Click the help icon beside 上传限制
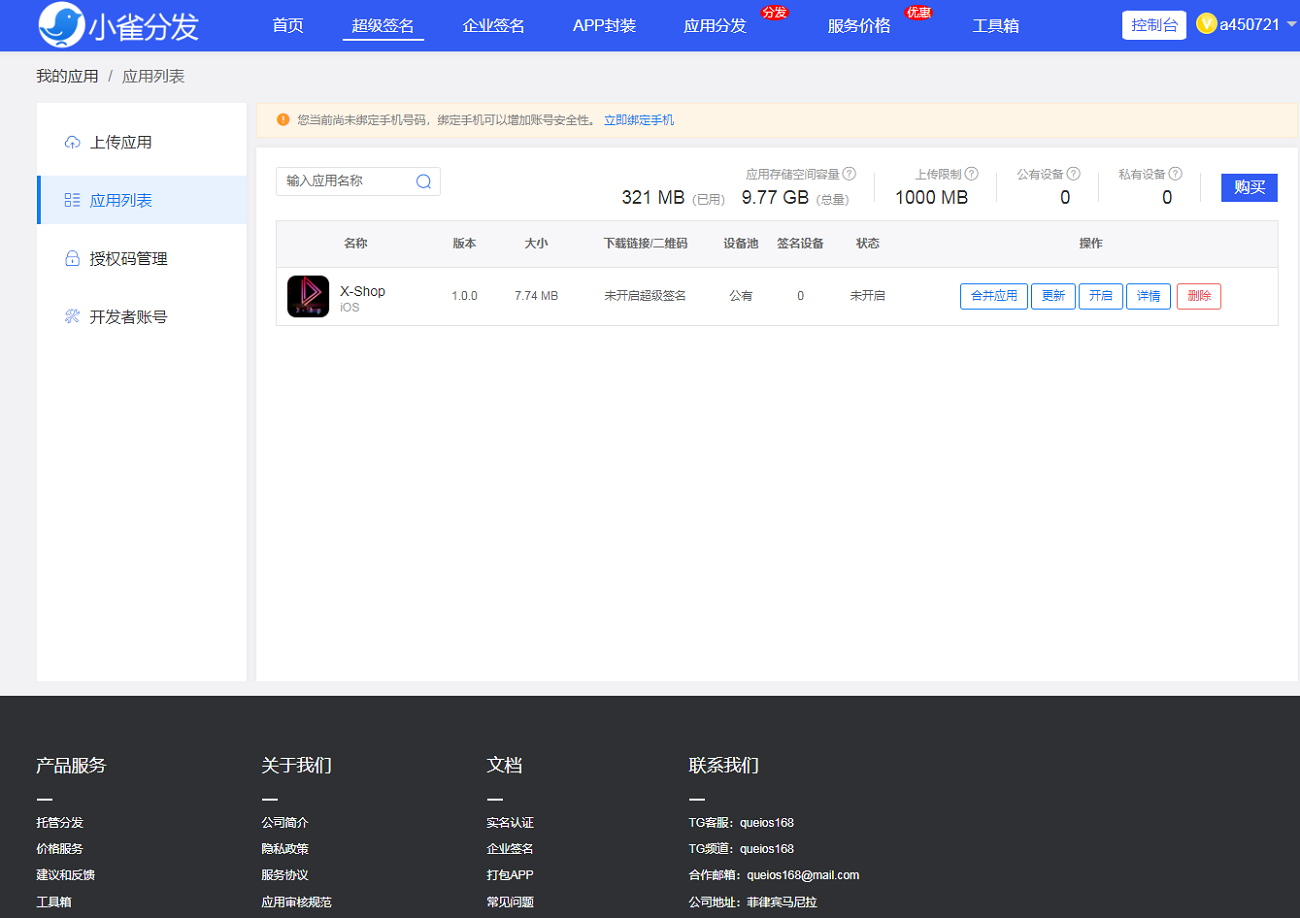The height and width of the screenshot is (918, 1300). [971, 174]
